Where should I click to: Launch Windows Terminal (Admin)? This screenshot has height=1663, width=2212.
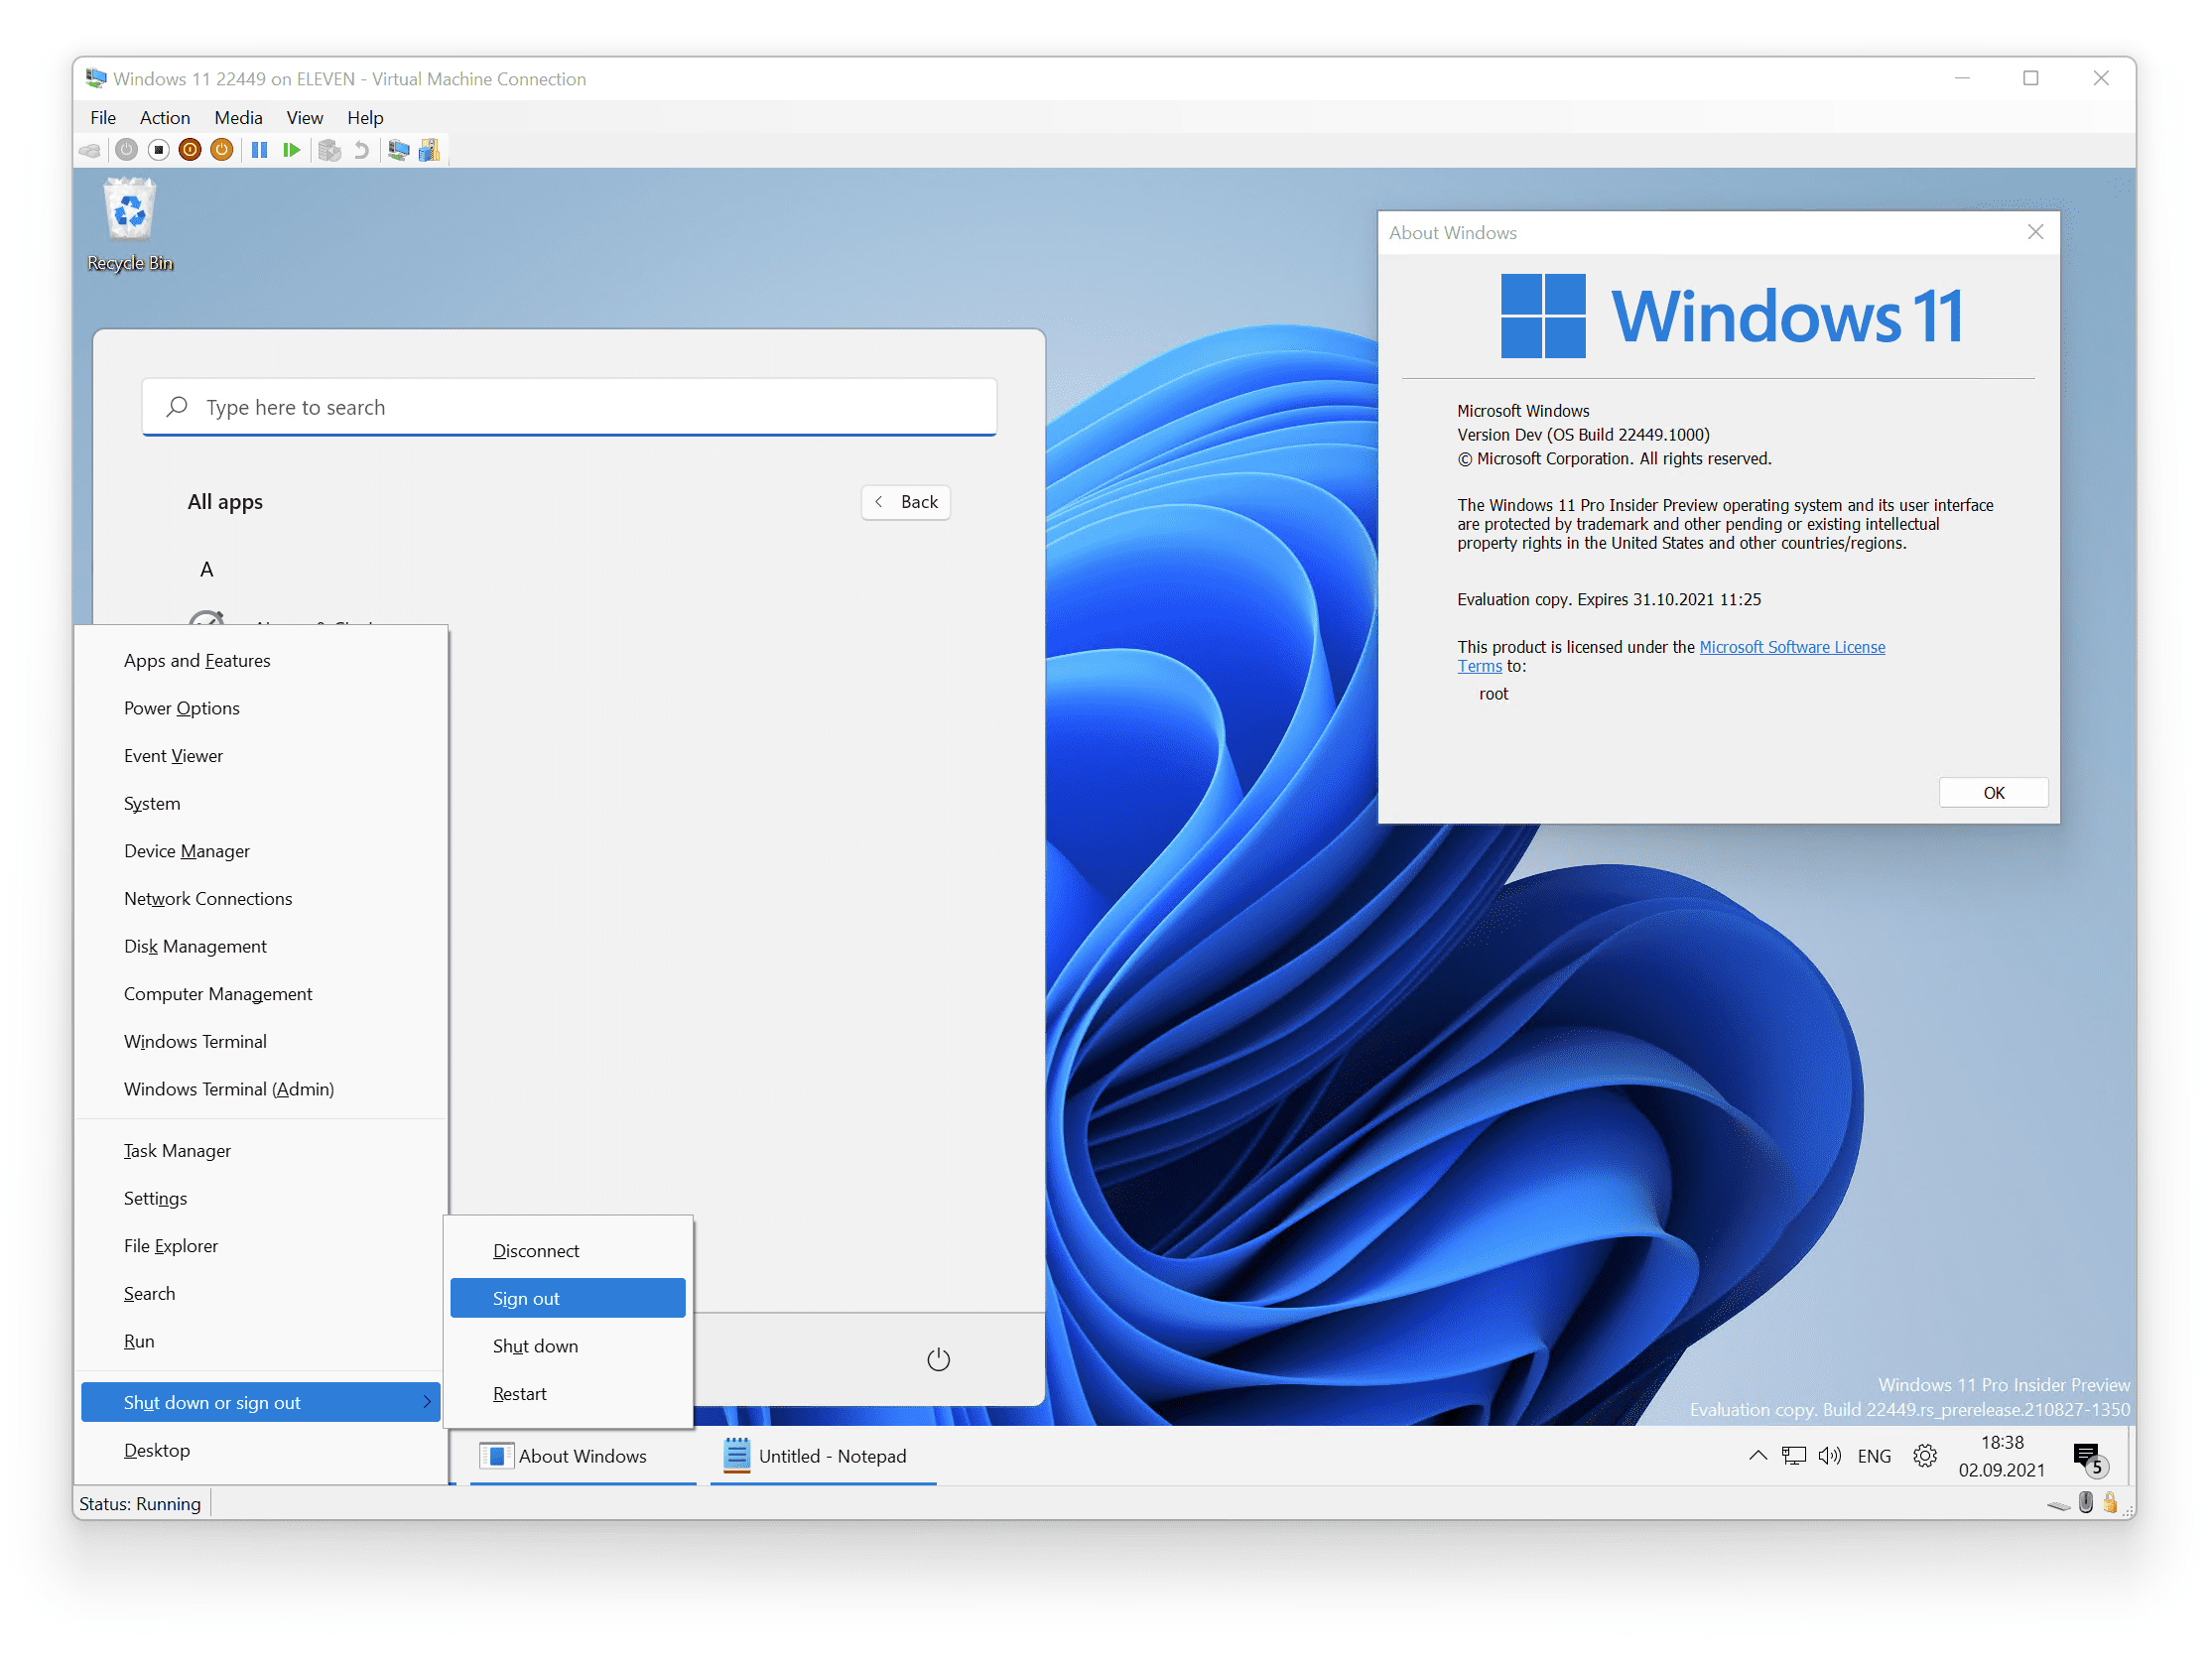pyautogui.click(x=261, y=1089)
